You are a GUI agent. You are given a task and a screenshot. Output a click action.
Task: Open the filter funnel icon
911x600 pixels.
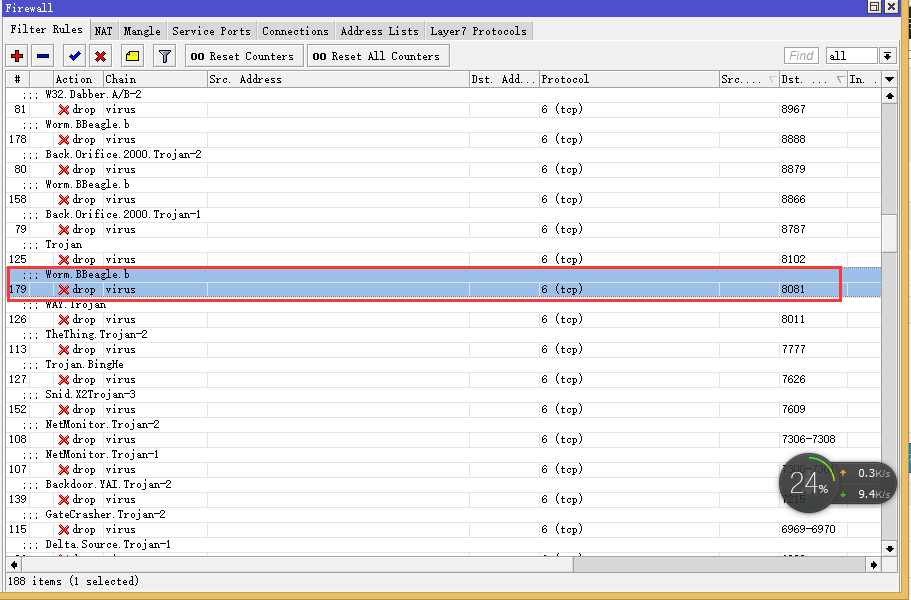(165, 56)
